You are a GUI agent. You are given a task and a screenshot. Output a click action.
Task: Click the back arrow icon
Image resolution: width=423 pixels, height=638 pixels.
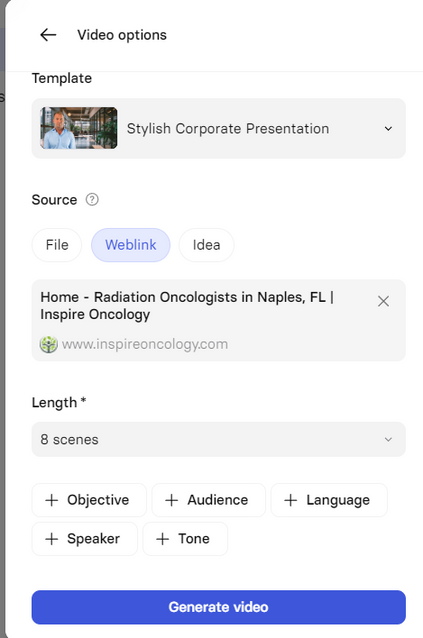pos(48,35)
